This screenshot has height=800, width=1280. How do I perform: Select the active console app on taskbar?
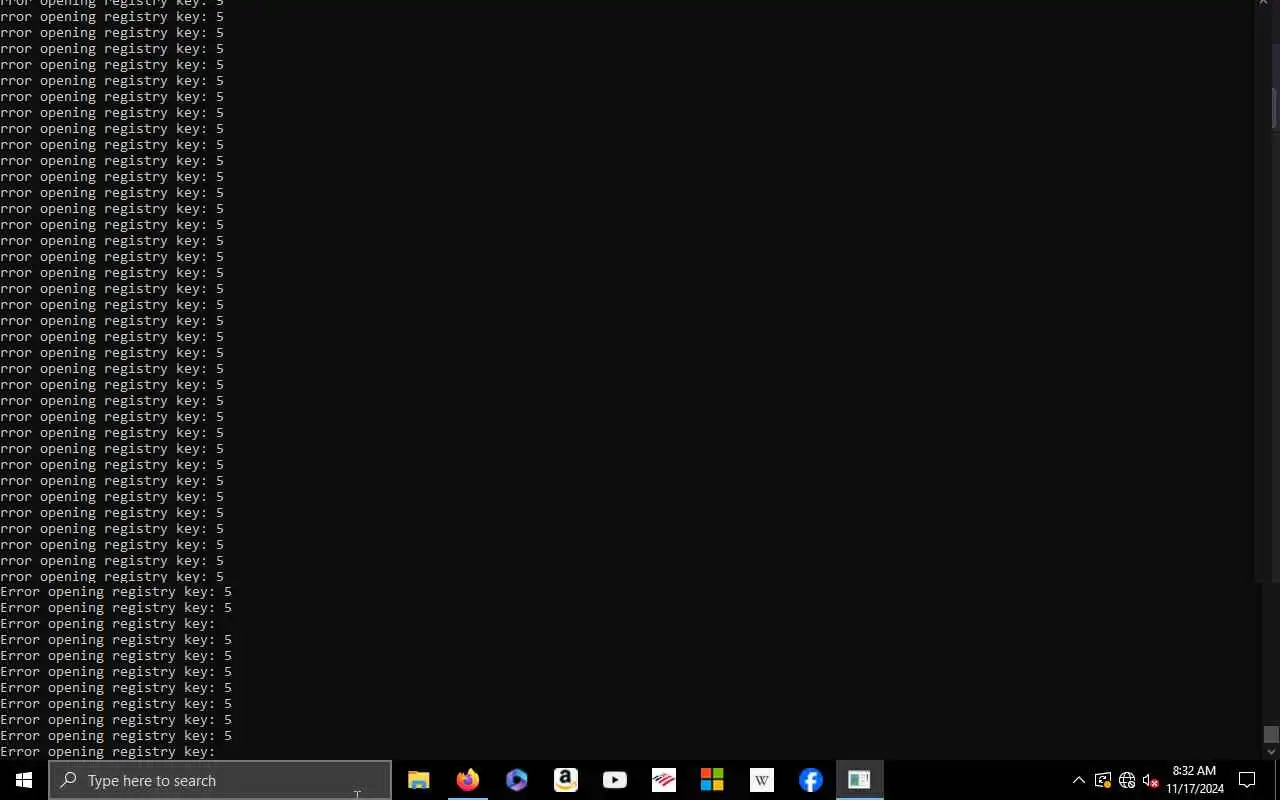(860, 780)
